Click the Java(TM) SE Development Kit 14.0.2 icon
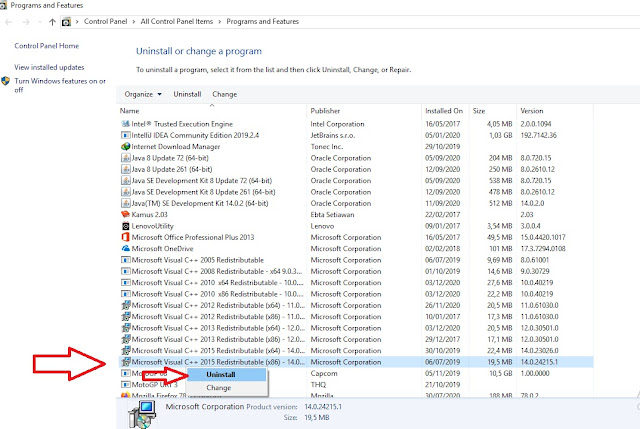The image size is (640, 429). click(x=126, y=203)
